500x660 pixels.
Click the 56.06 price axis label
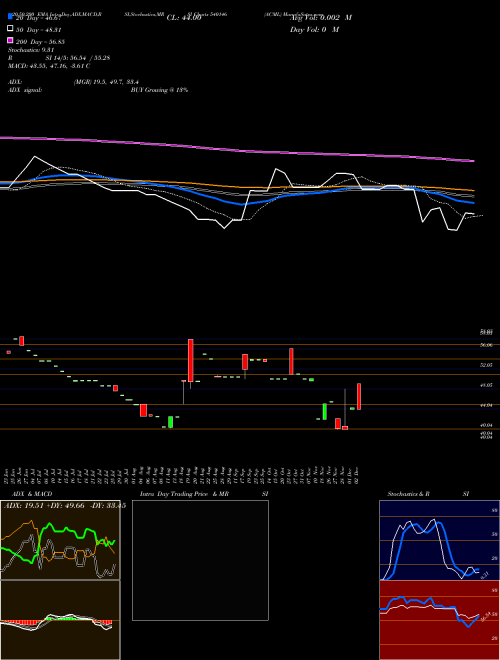[486, 345]
